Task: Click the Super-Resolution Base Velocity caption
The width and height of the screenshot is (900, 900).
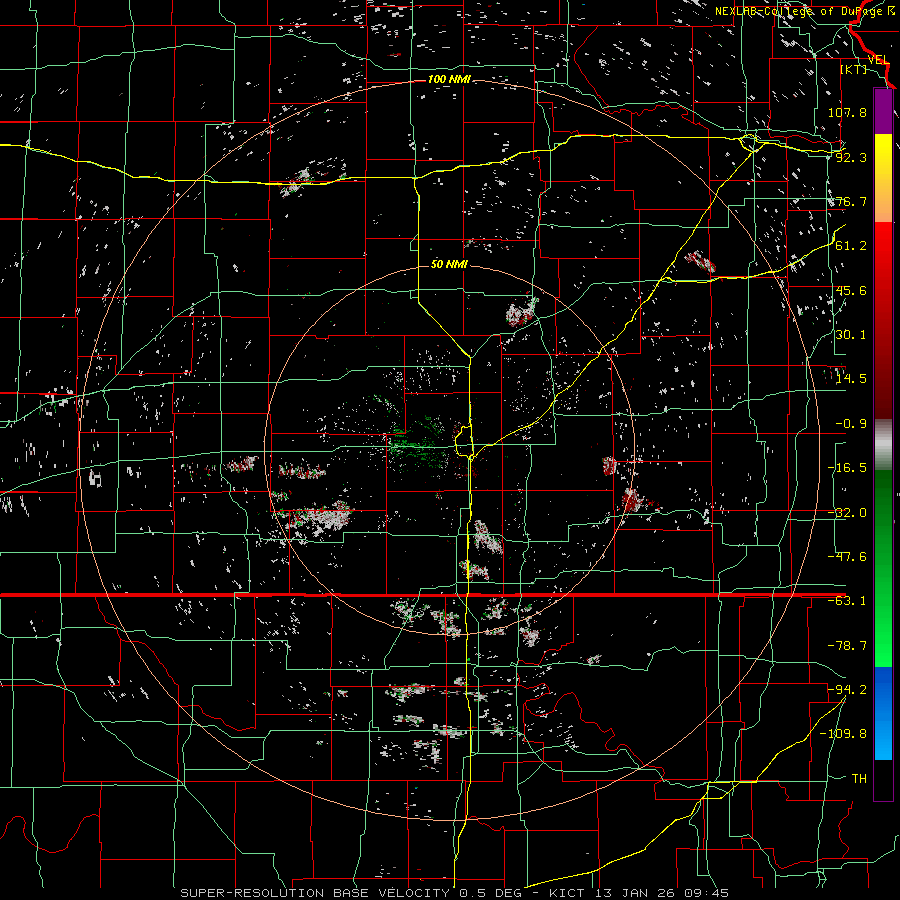Action: (x=355, y=893)
